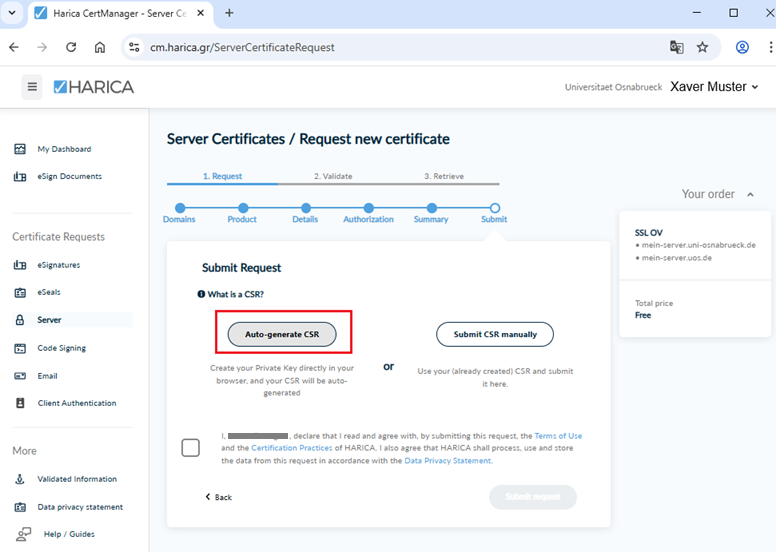Click the Submit CSR manually button
Image resolution: width=776 pixels, height=552 pixels.
tap(495, 335)
